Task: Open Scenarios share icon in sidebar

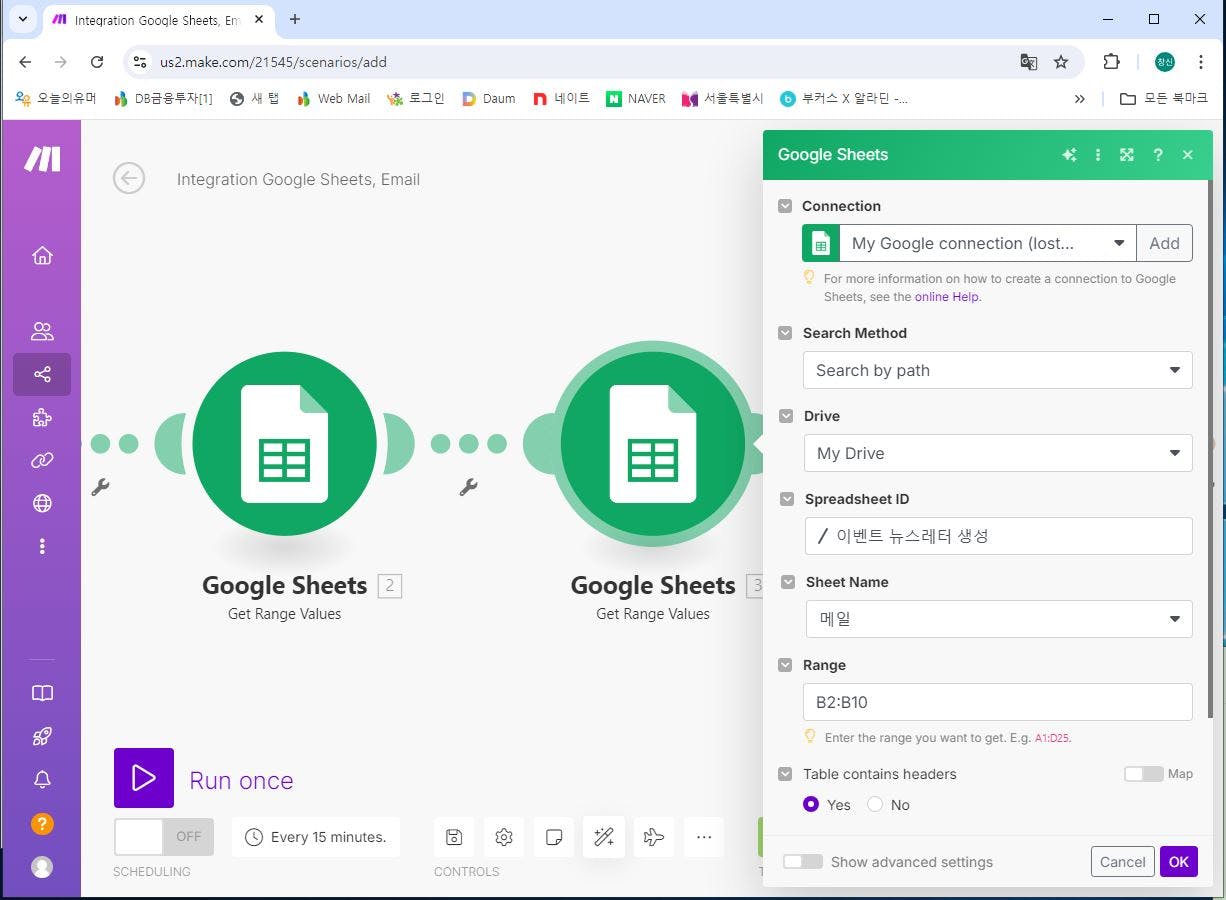Action: point(42,374)
